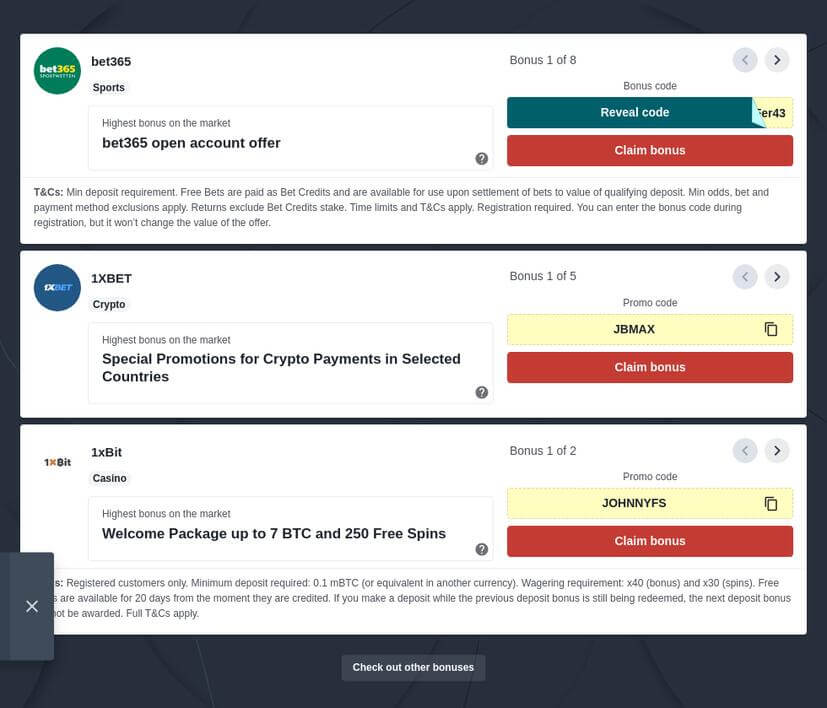Copy the JOHNNYFS promo code

click(x=770, y=503)
